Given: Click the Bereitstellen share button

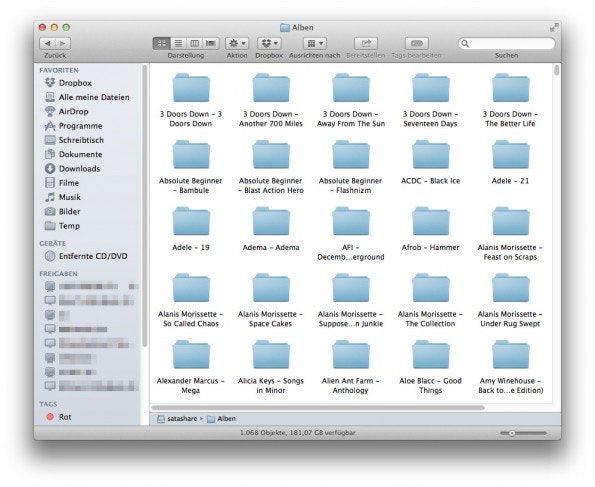Looking at the screenshot, I should click(x=366, y=43).
